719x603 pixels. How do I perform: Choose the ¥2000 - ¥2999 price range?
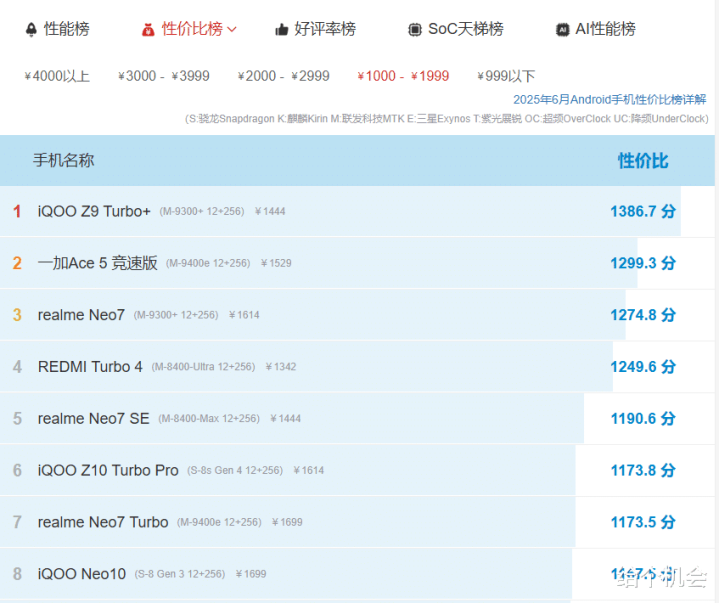(x=283, y=76)
